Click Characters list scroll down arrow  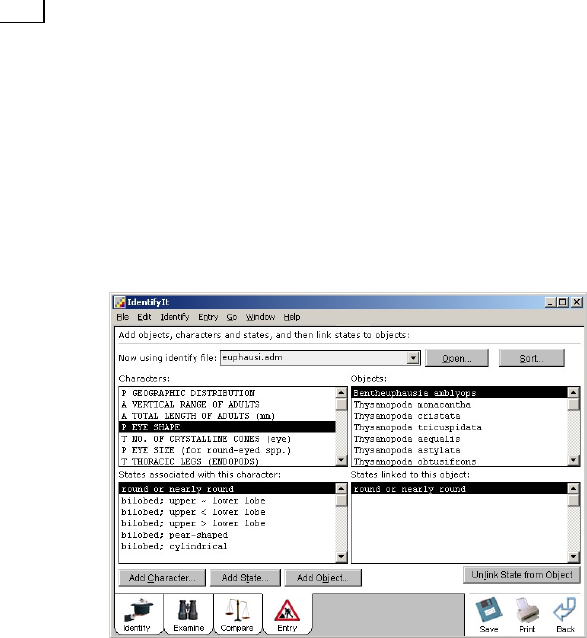tap(341, 460)
